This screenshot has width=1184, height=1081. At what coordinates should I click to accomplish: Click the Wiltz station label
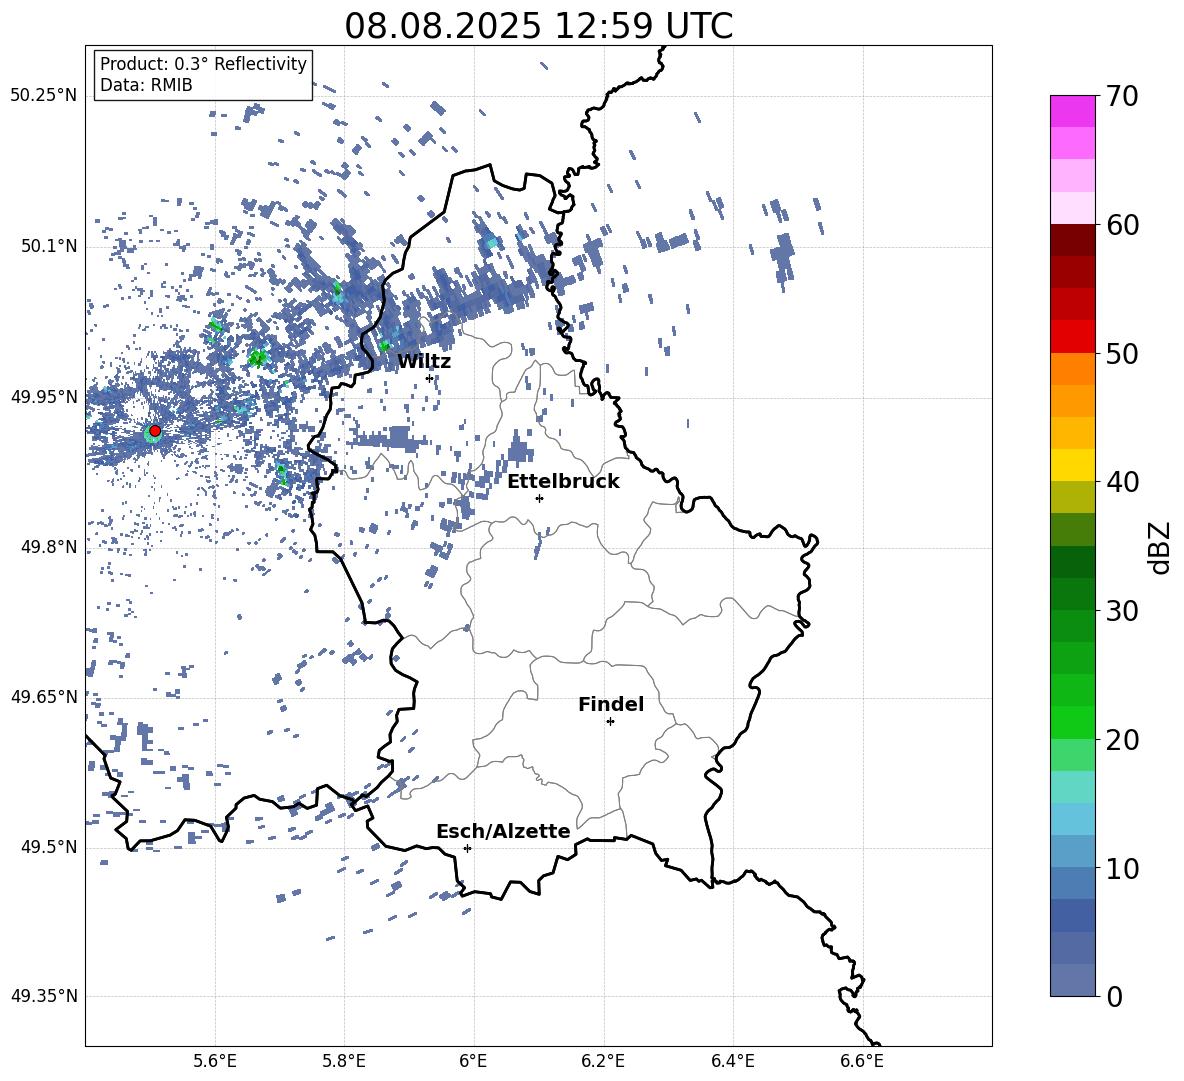424,362
